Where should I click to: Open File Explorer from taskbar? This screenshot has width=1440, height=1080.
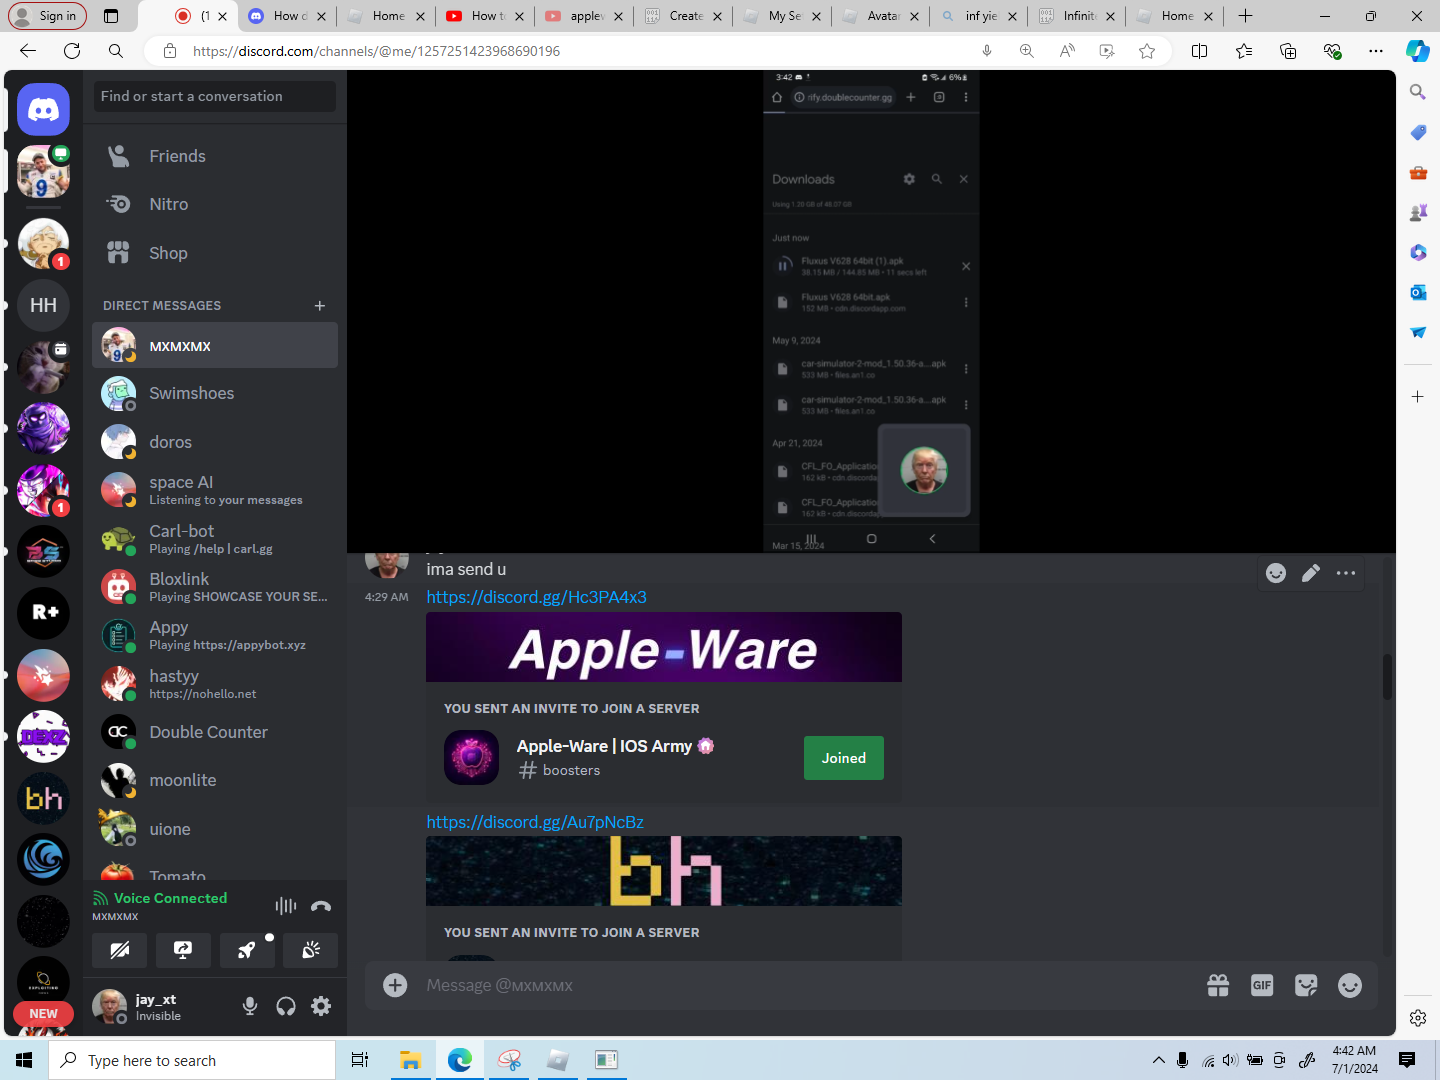[410, 1060]
